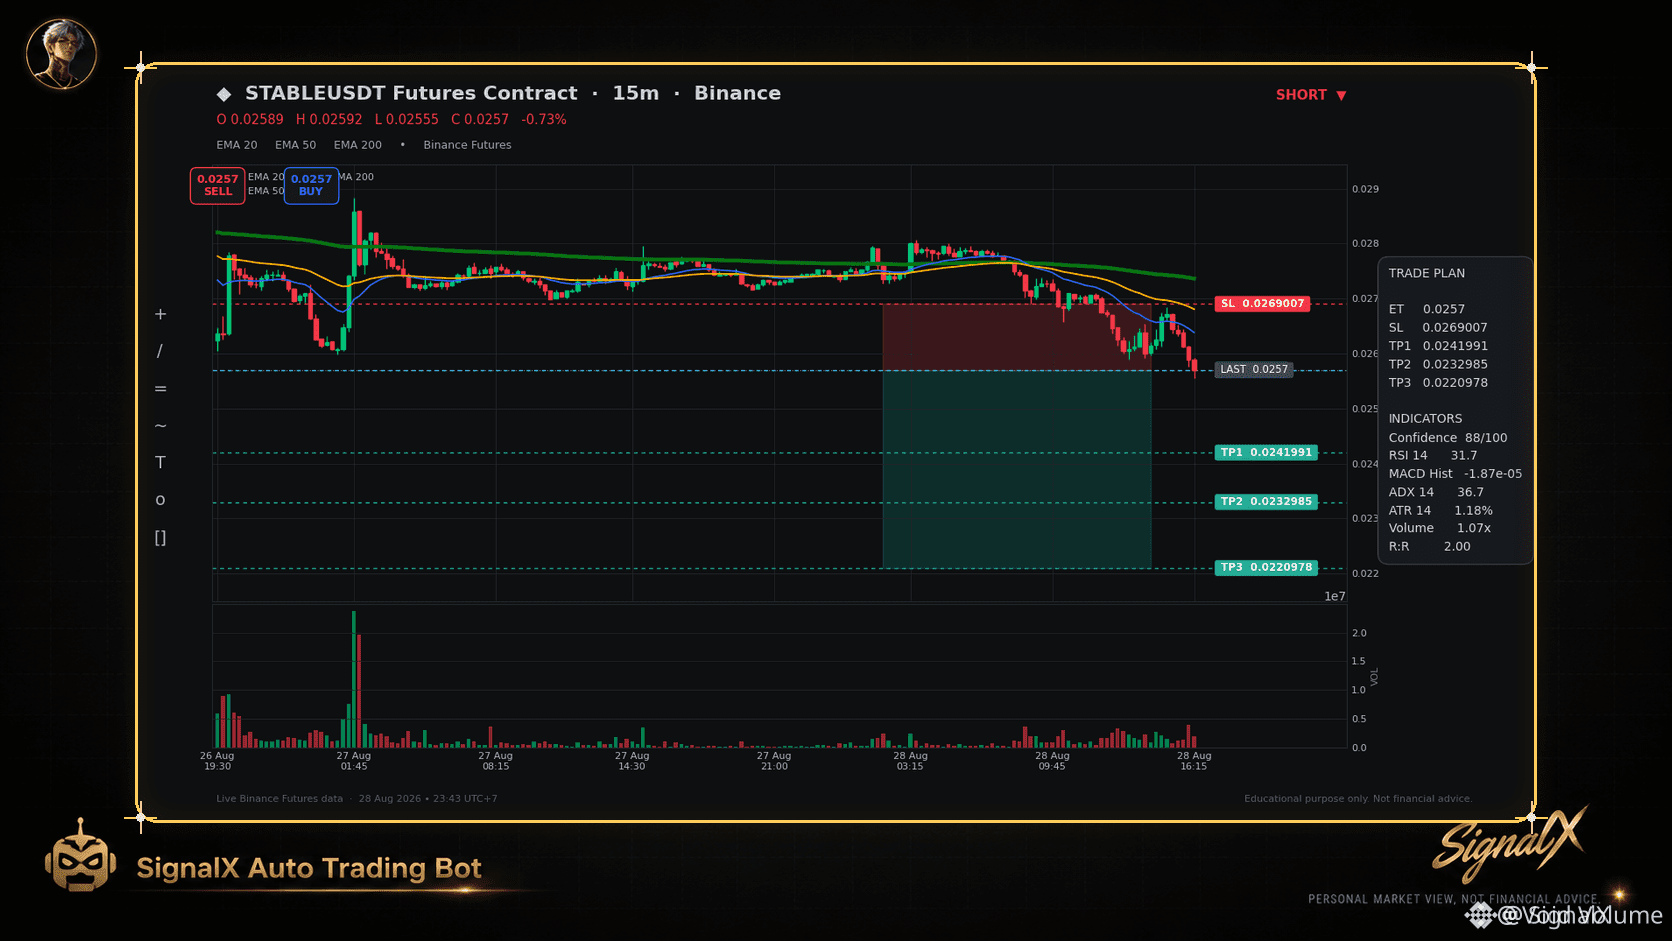Click the Binance exchange name in title

pos(738,93)
